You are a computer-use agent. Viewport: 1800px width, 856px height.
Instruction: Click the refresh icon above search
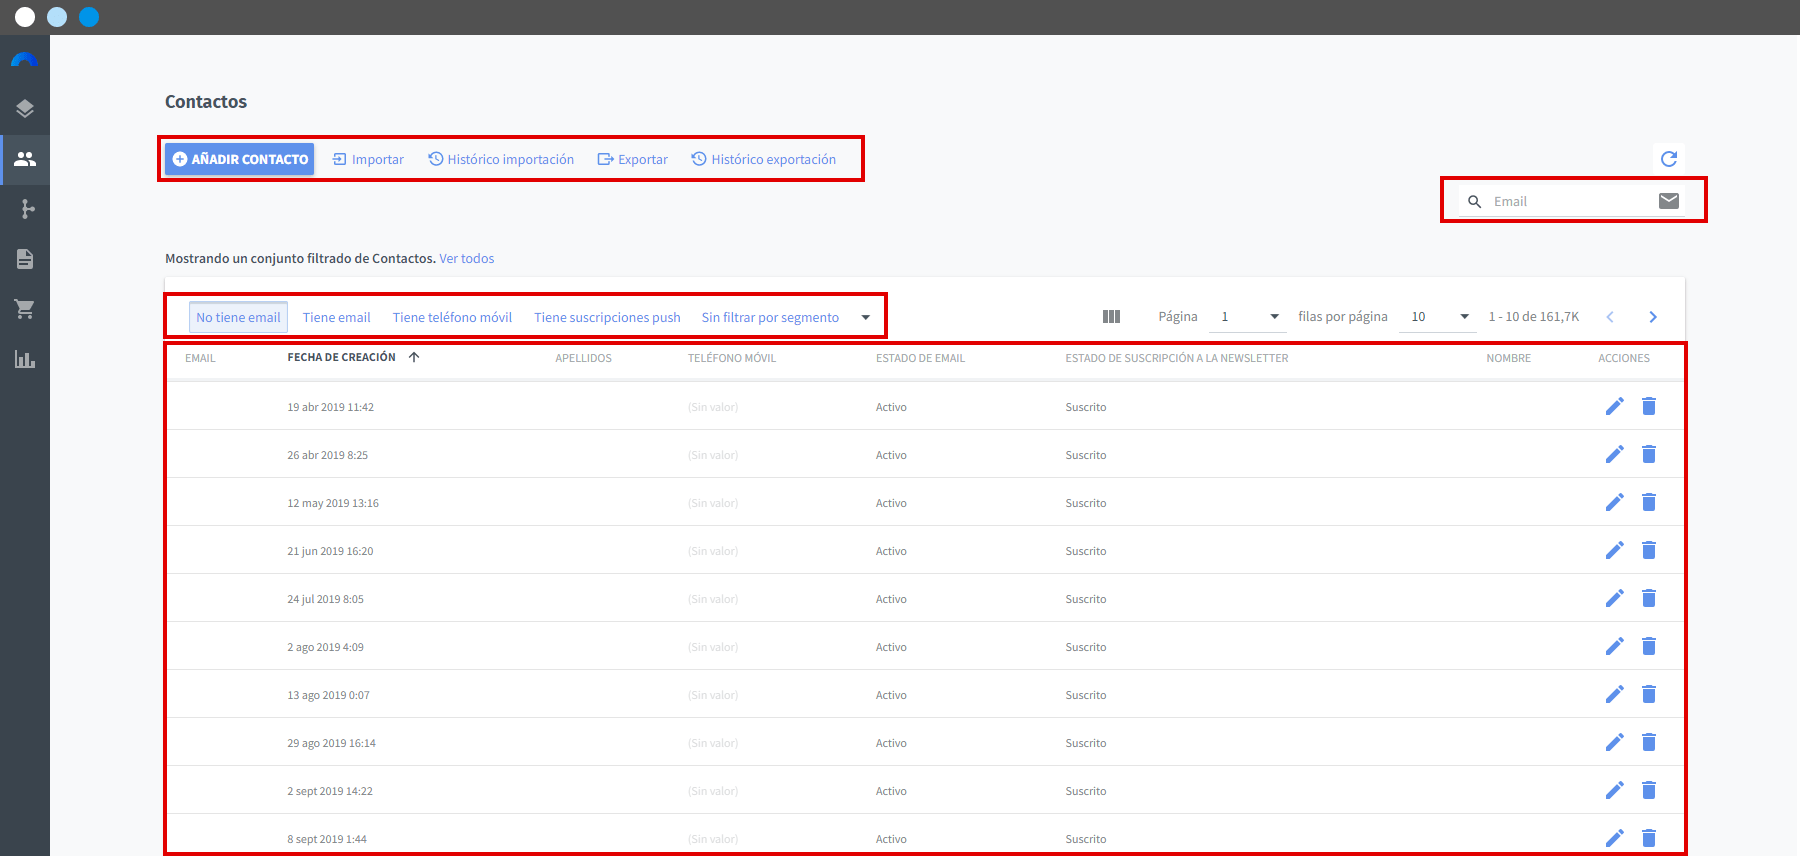(1668, 159)
